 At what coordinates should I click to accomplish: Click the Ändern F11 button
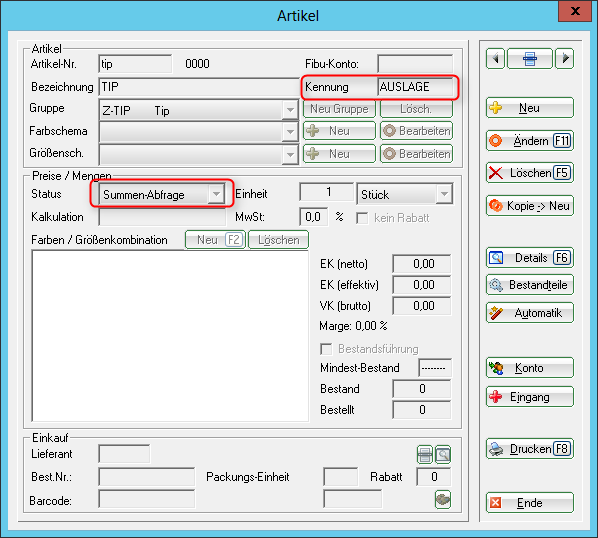(x=530, y=141)
